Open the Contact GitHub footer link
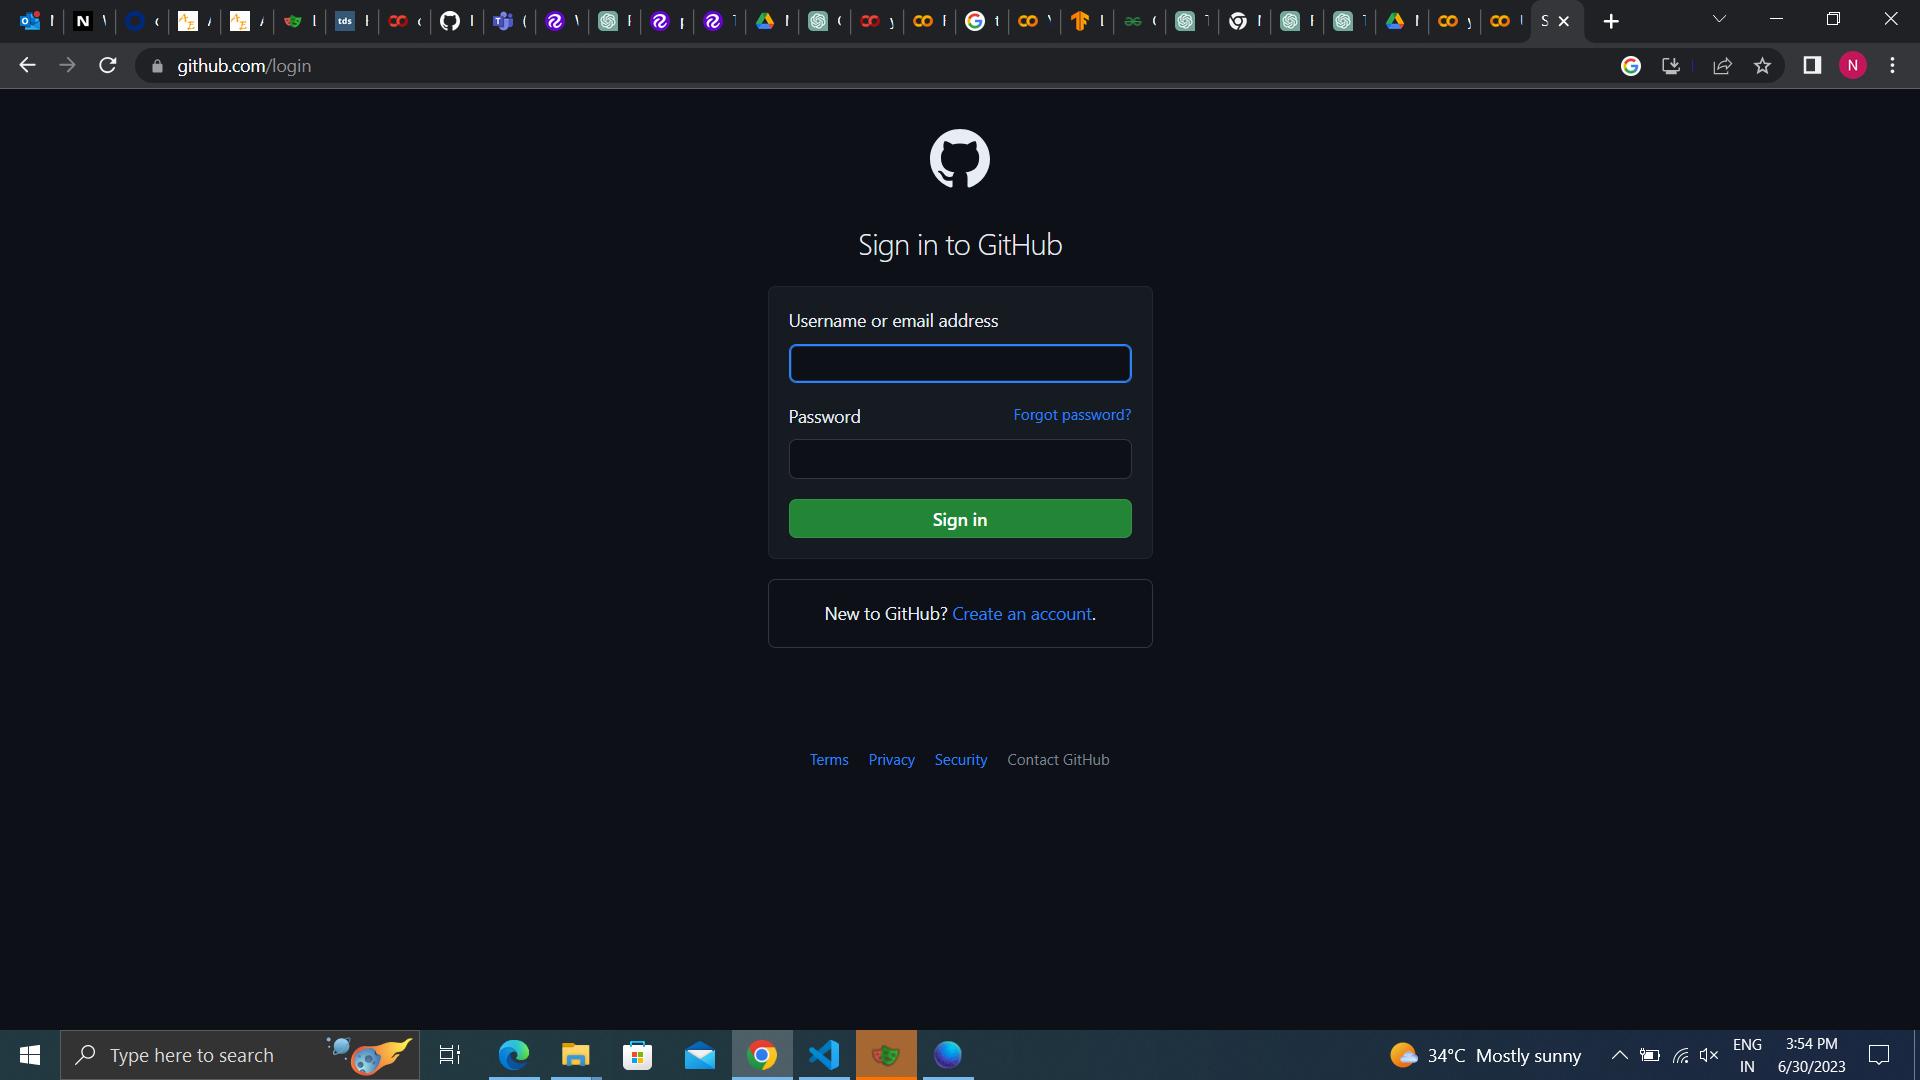The height and width of the screenshot is (1080, 1920). pyautogui.click(x=1058, y=760)
